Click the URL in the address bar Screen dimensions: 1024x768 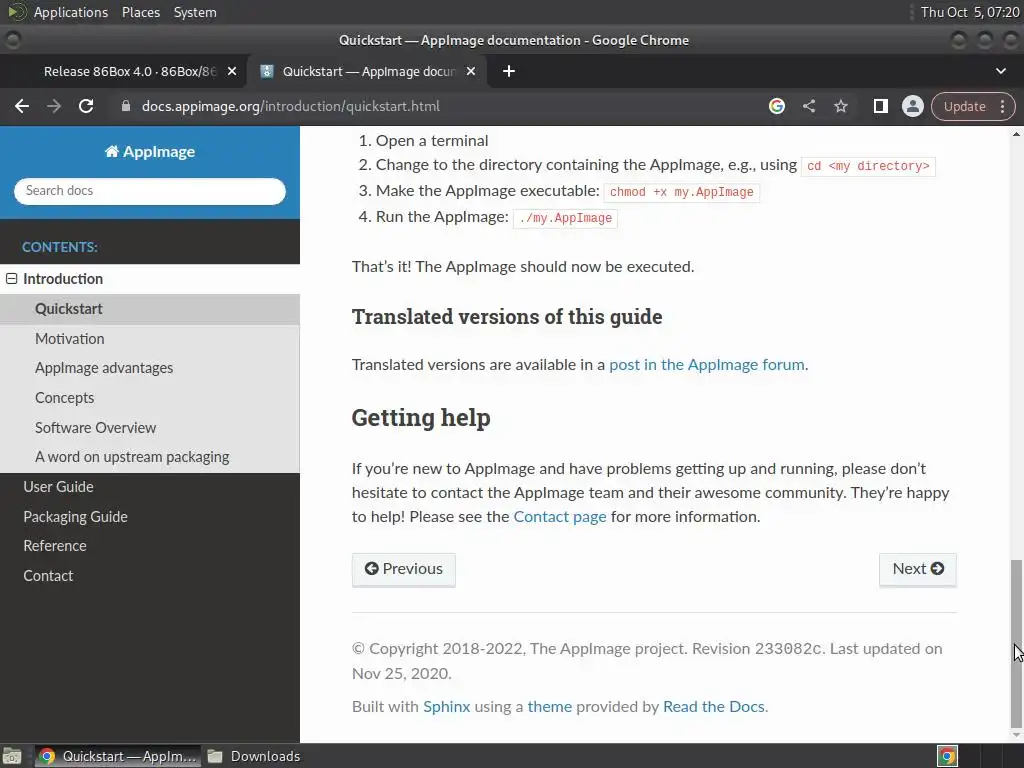[291, 106]
